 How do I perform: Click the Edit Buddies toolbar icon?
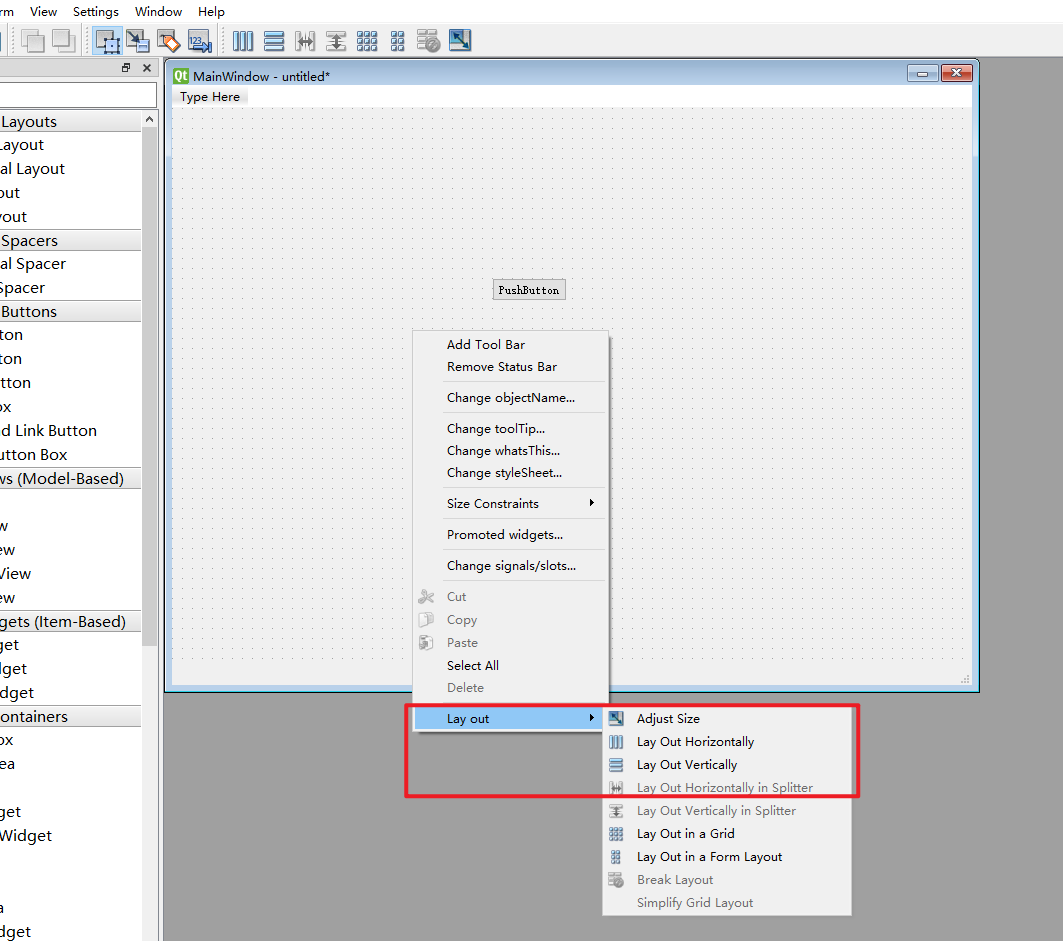(x=169, y=41)
